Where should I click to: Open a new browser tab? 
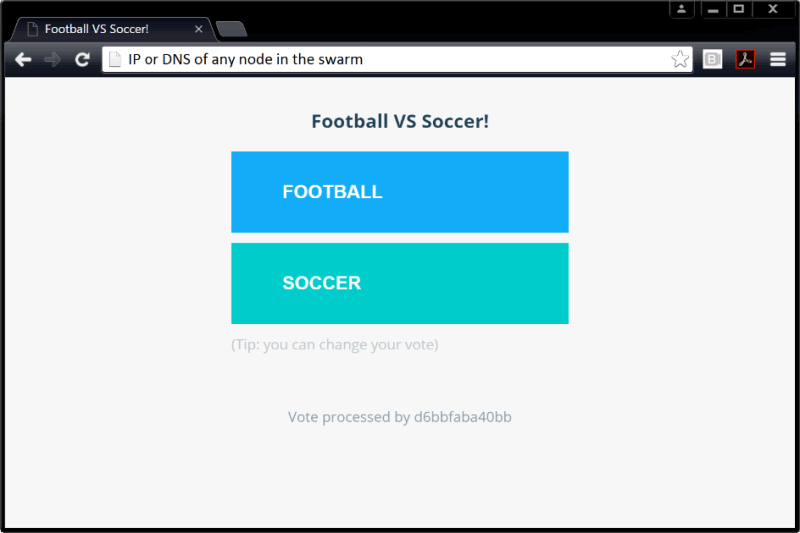[231, 29]
